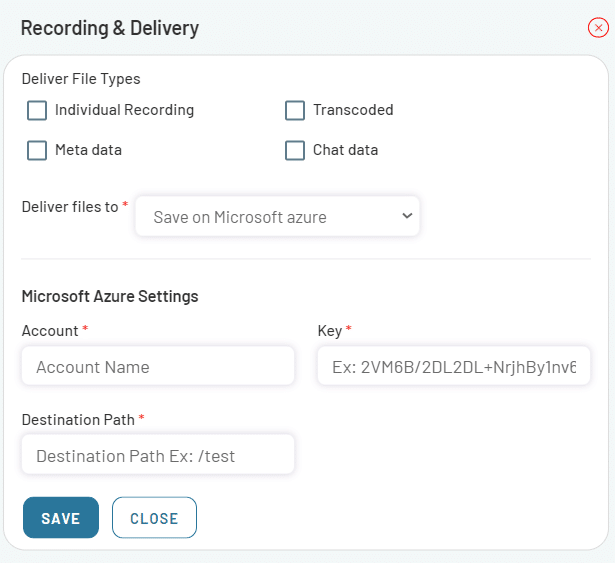This screenshot has height=563, width=615.
Task: Enable the Transcoded checkbox
Action: coord(295,110)
